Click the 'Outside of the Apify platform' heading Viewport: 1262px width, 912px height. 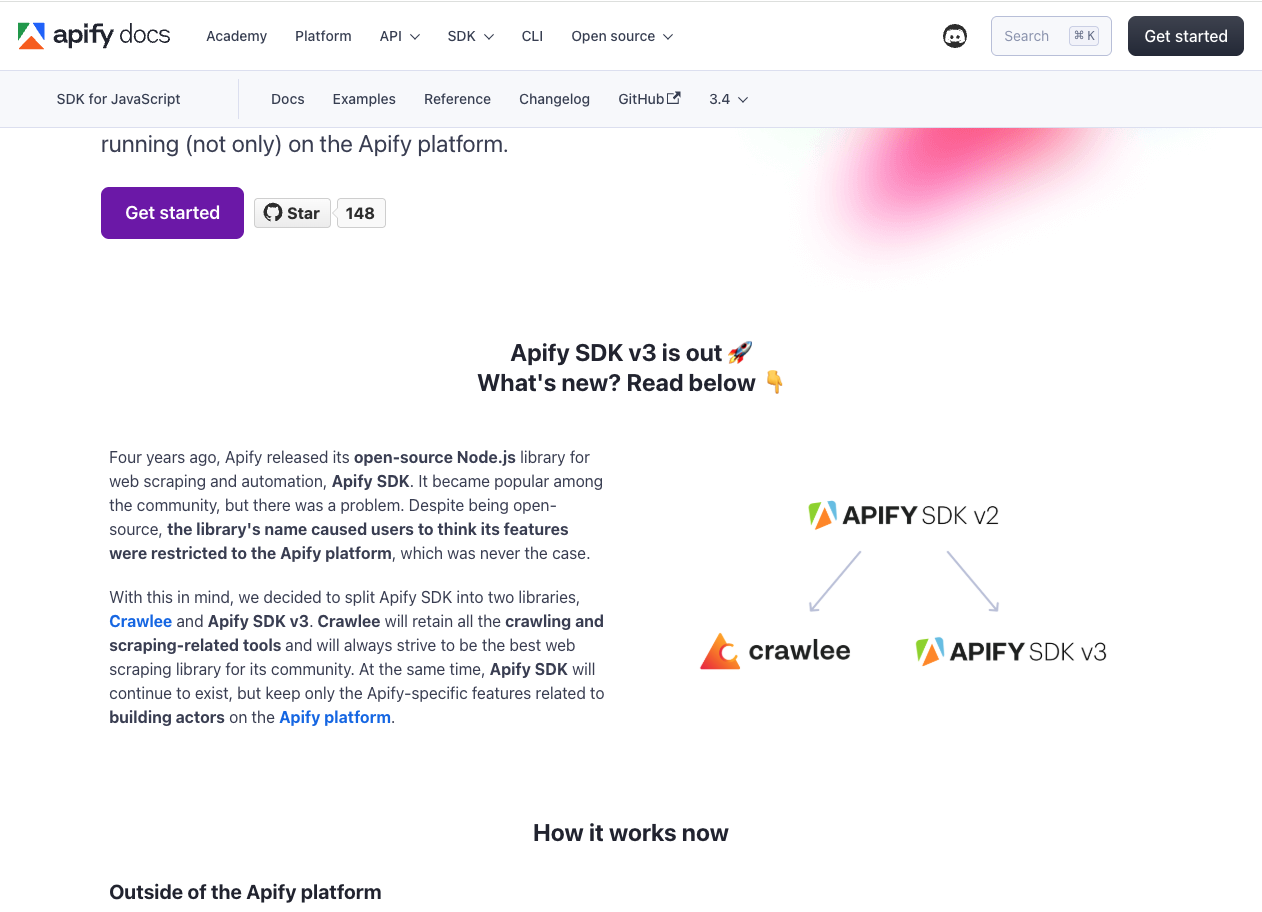(245, 892)
